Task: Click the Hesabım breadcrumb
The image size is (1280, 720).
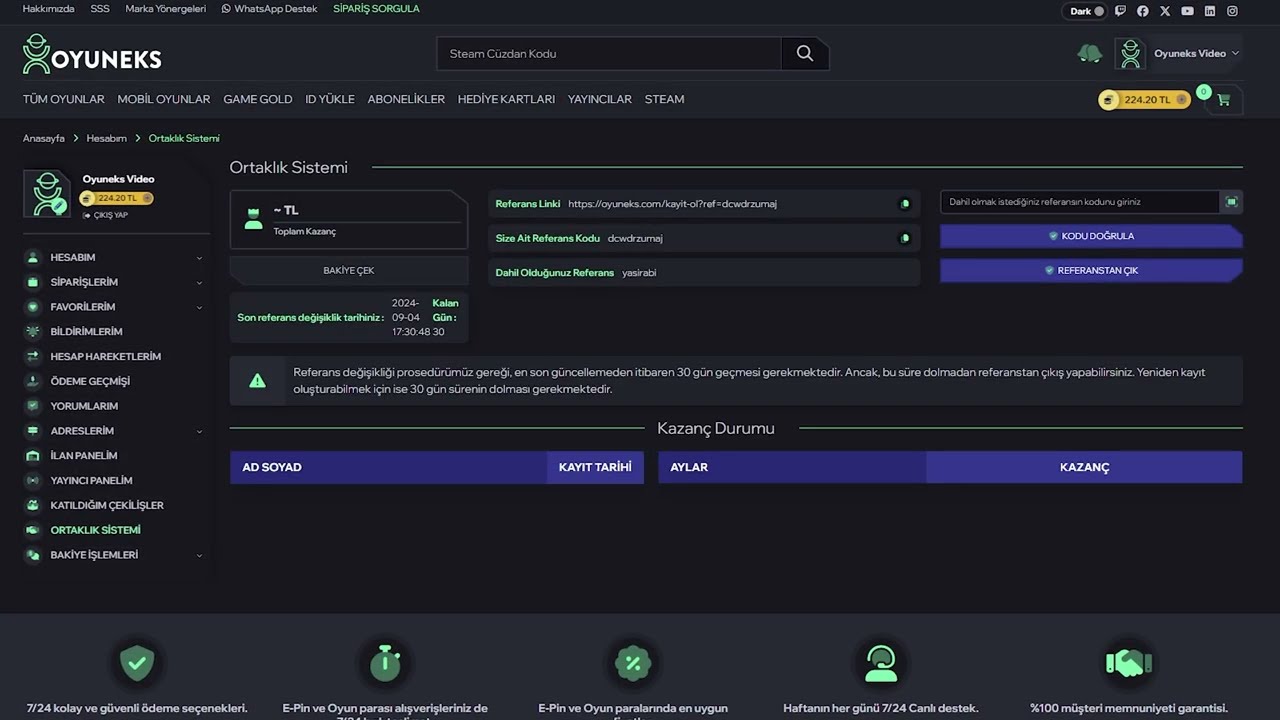Action: 106,138
